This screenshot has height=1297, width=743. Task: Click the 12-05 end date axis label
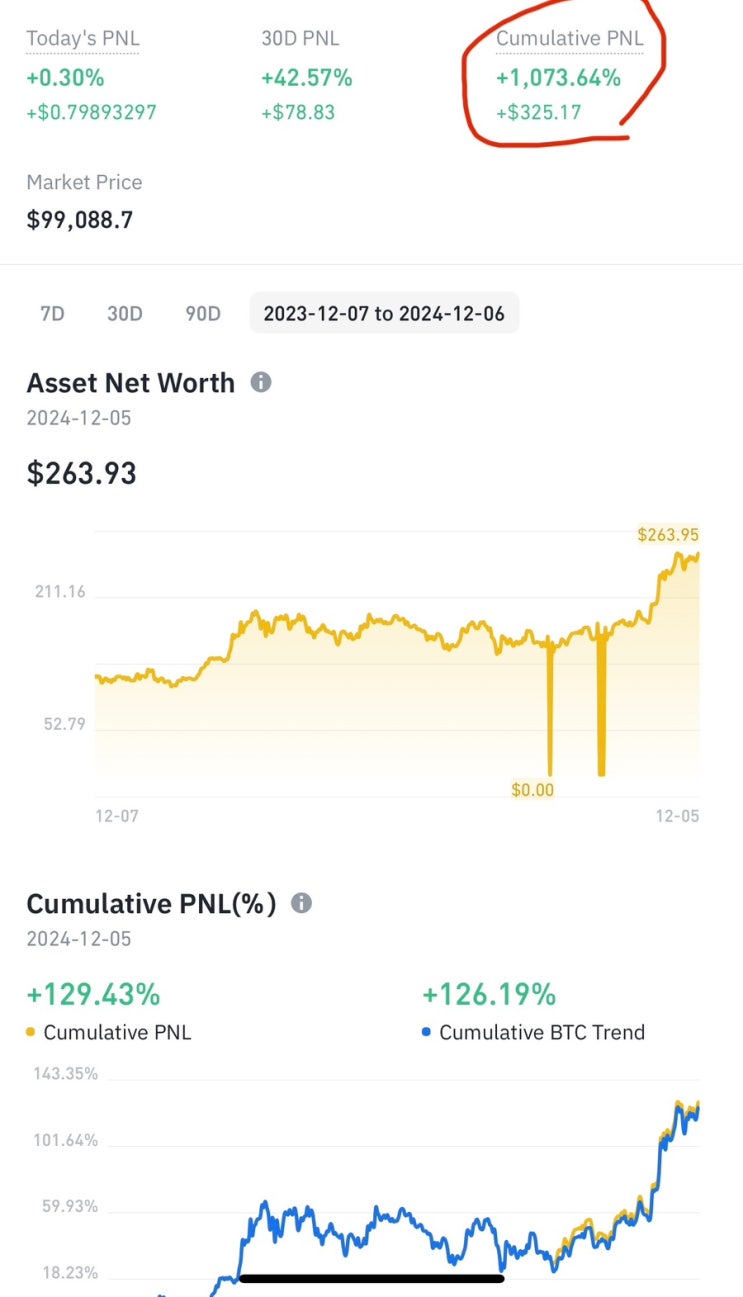pyautogui.click(x=678, y=816)
